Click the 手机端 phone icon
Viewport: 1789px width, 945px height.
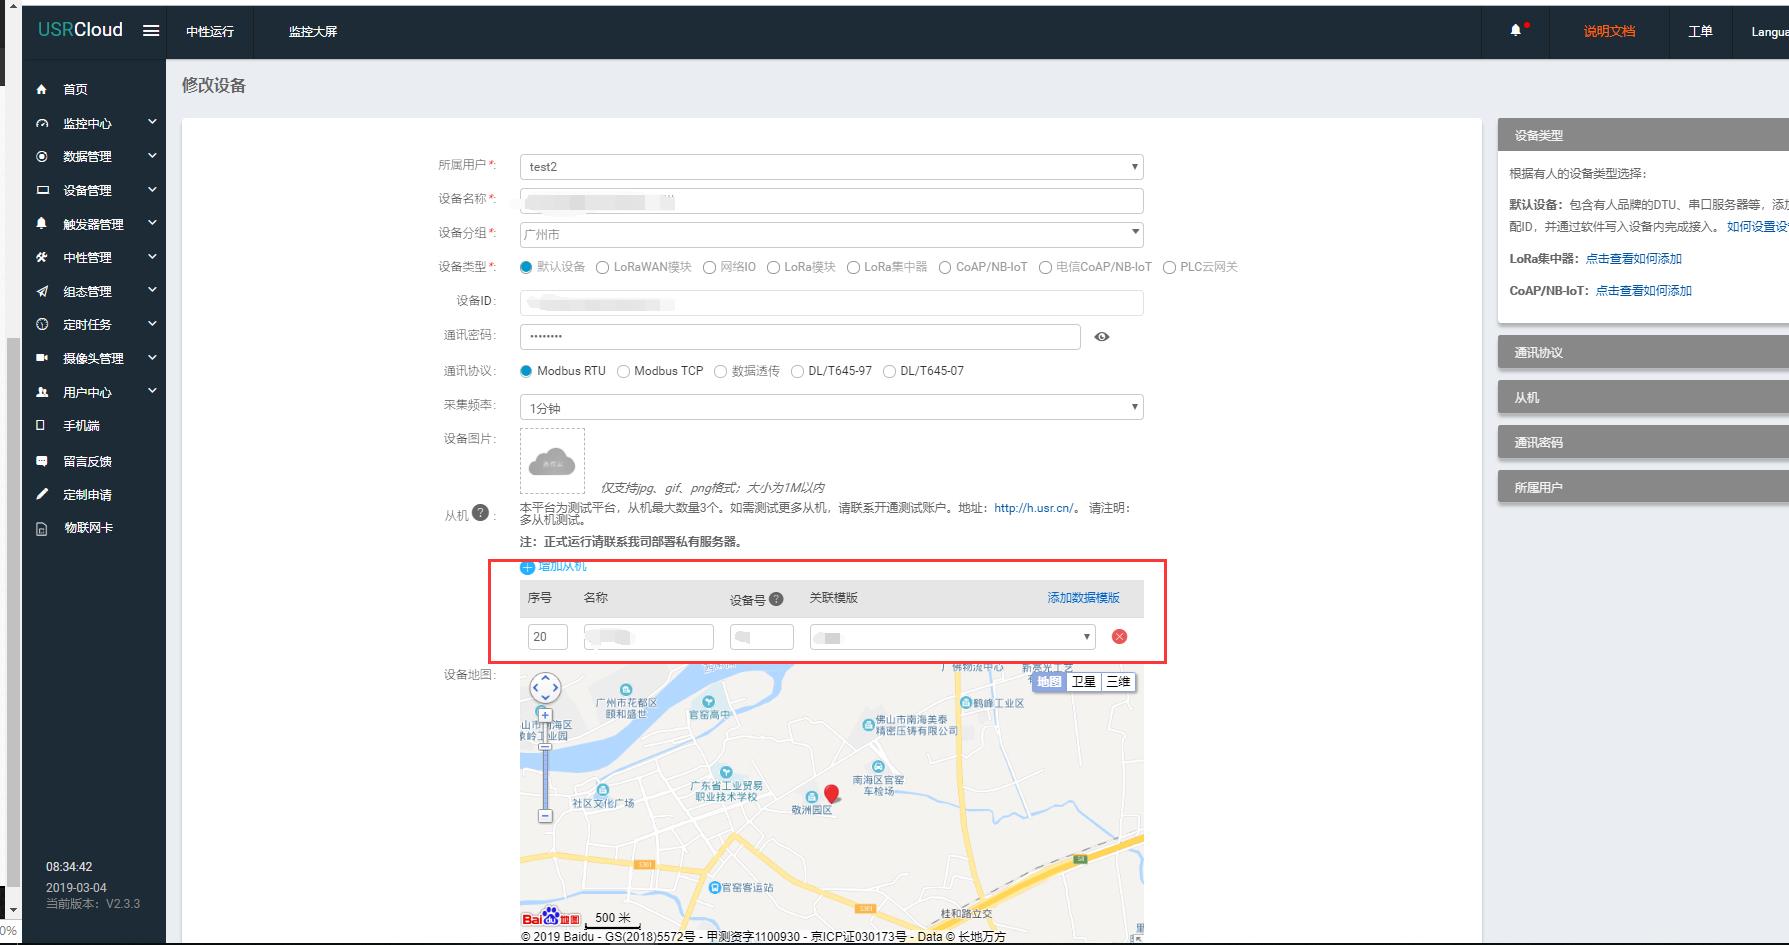coord(41,425)
